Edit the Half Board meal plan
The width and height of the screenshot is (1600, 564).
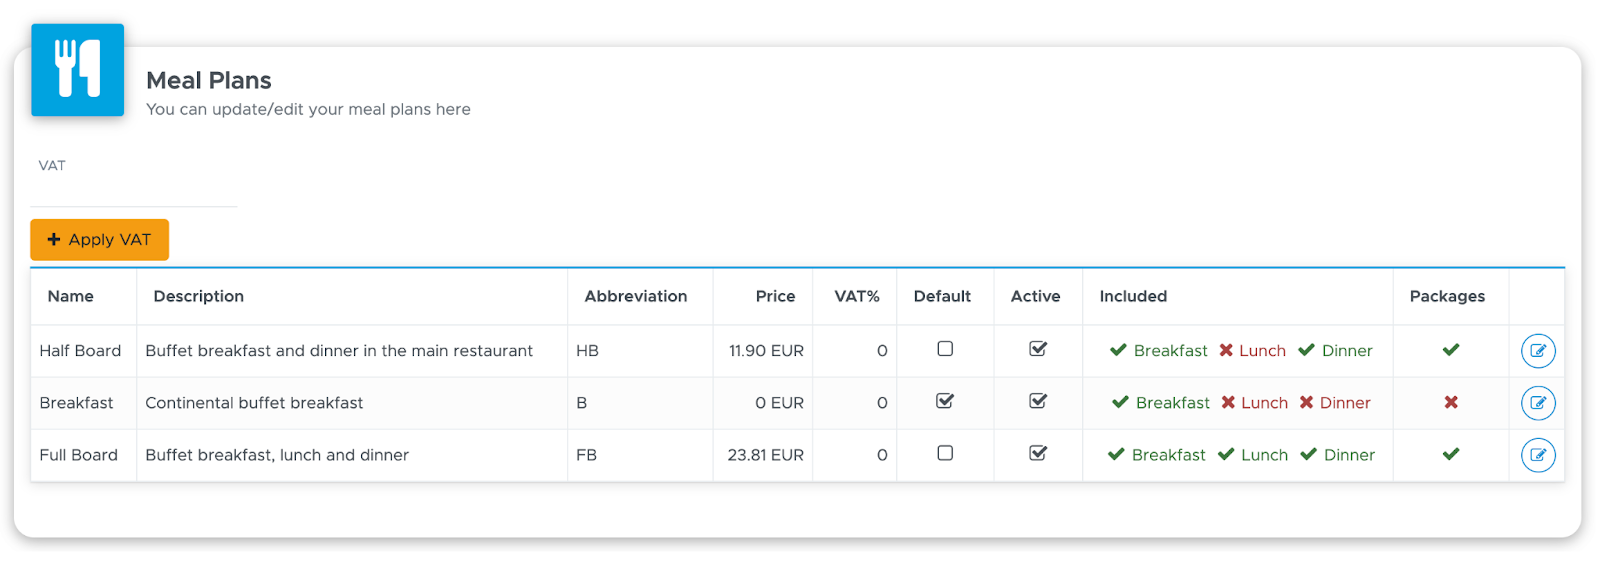tap(1538, 351)
